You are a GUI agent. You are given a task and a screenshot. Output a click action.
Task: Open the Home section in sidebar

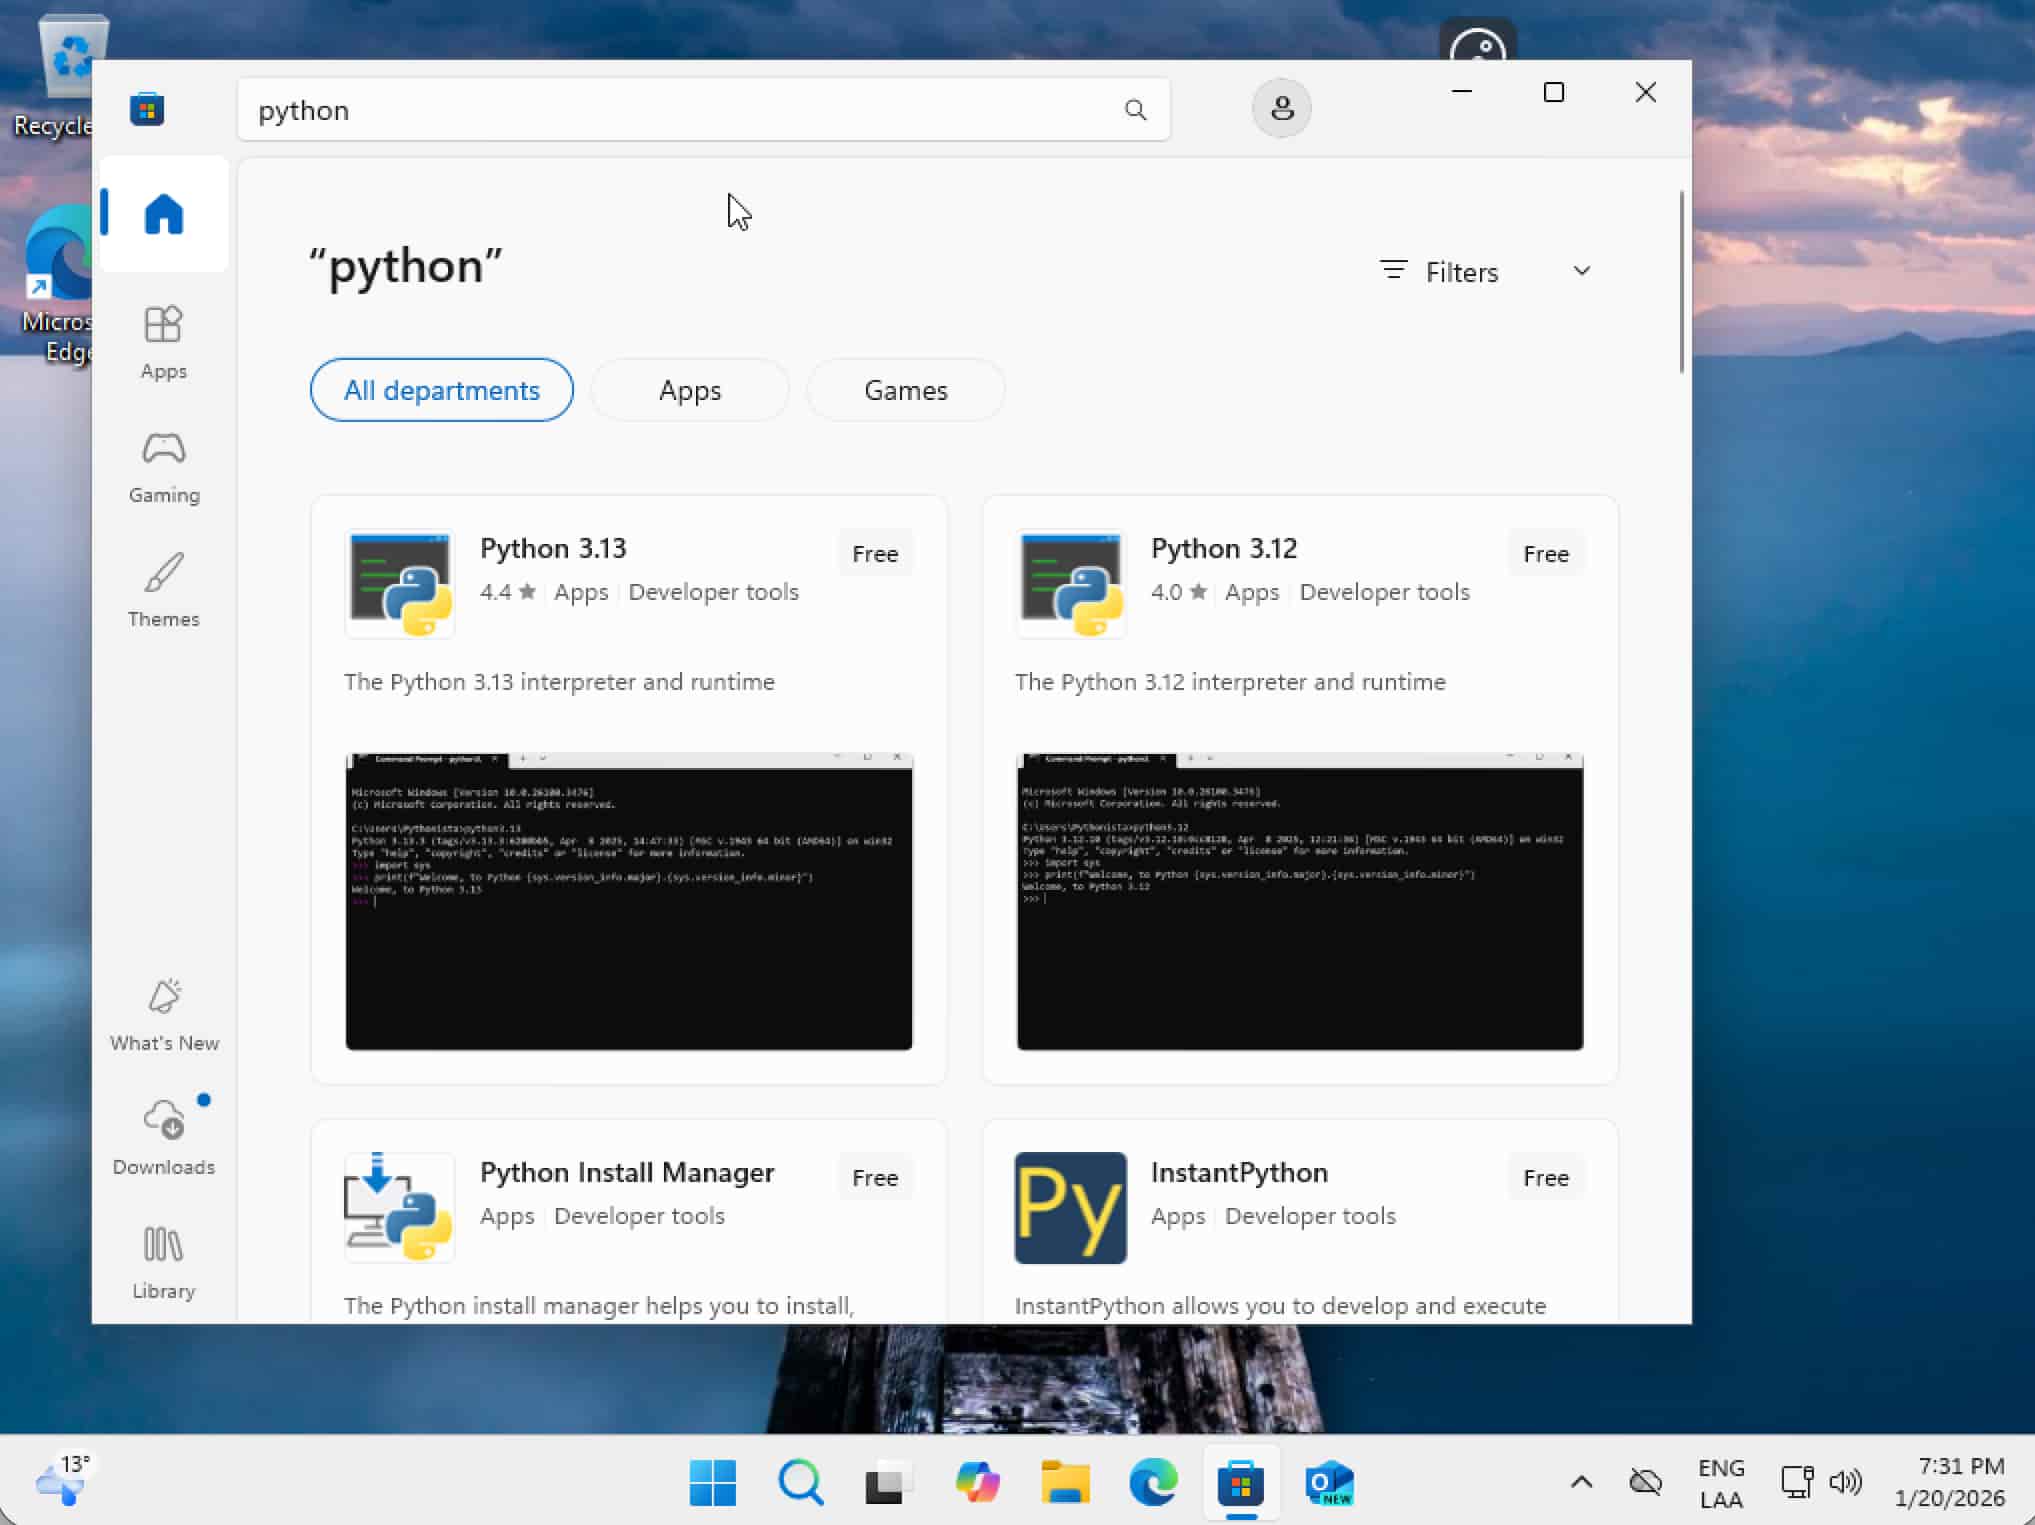(x=164, y=214)
